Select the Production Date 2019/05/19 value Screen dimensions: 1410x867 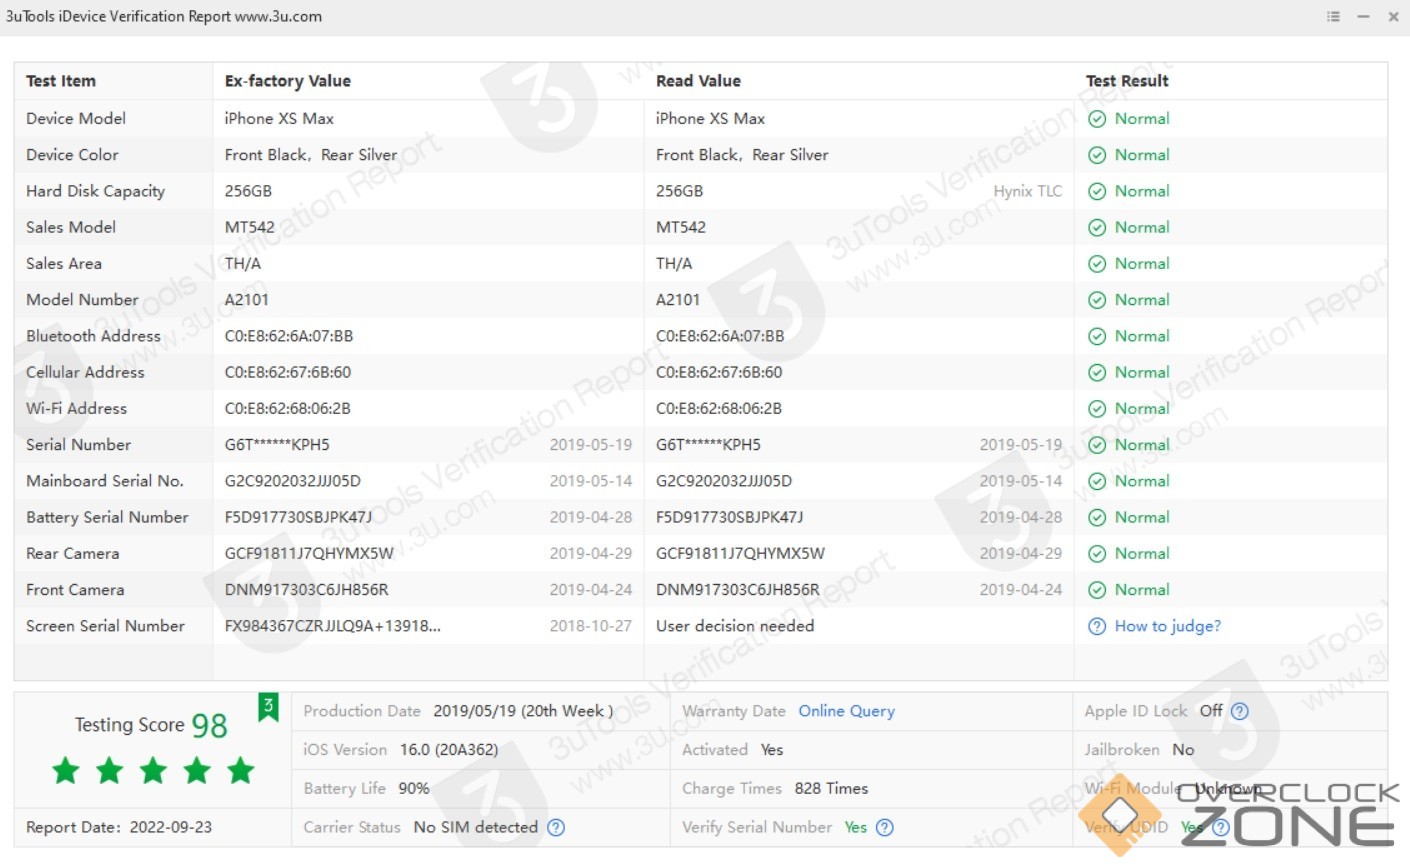coord(523,711)
